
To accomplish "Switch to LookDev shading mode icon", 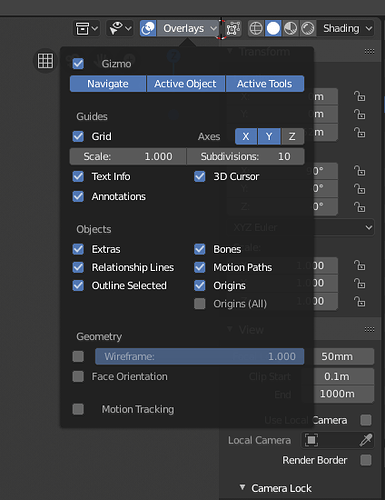I will click(x=290, y=28).
